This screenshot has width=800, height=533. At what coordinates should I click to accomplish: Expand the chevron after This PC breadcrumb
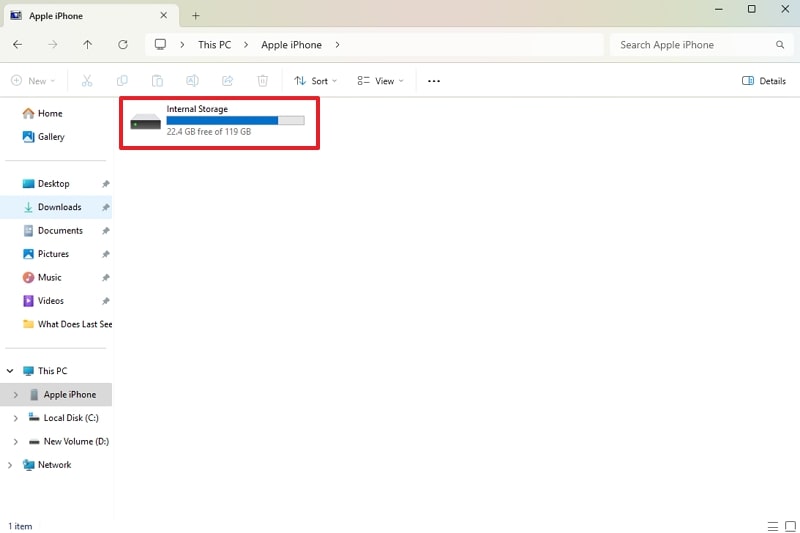[246, 45]
